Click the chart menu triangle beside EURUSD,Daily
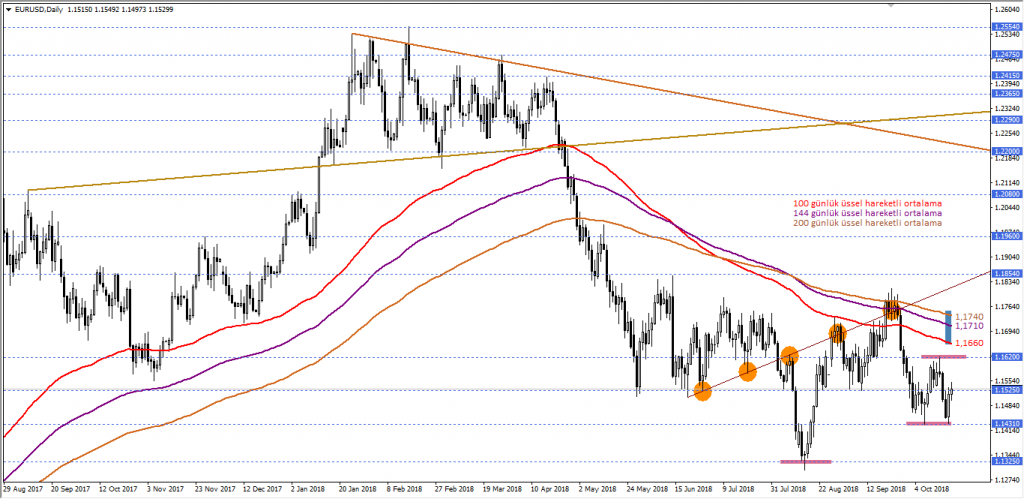 pyautogui.click(x=7, y=12)
